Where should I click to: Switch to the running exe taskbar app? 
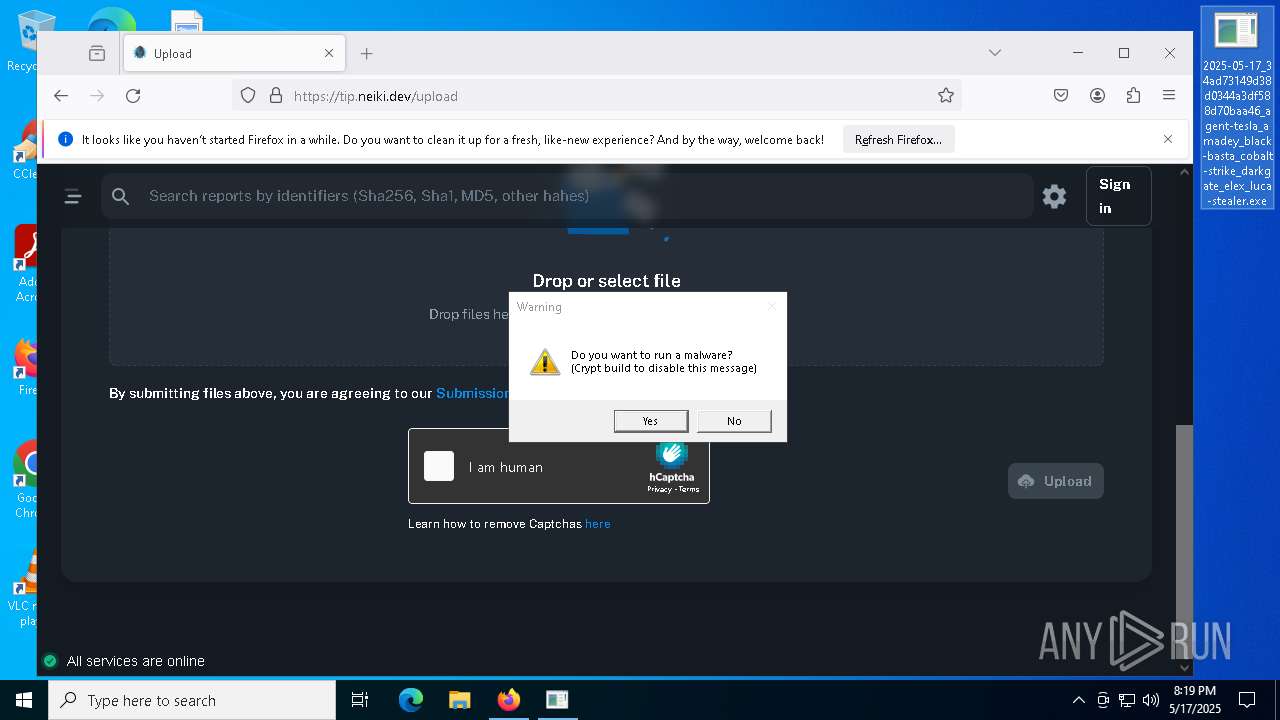557,700
